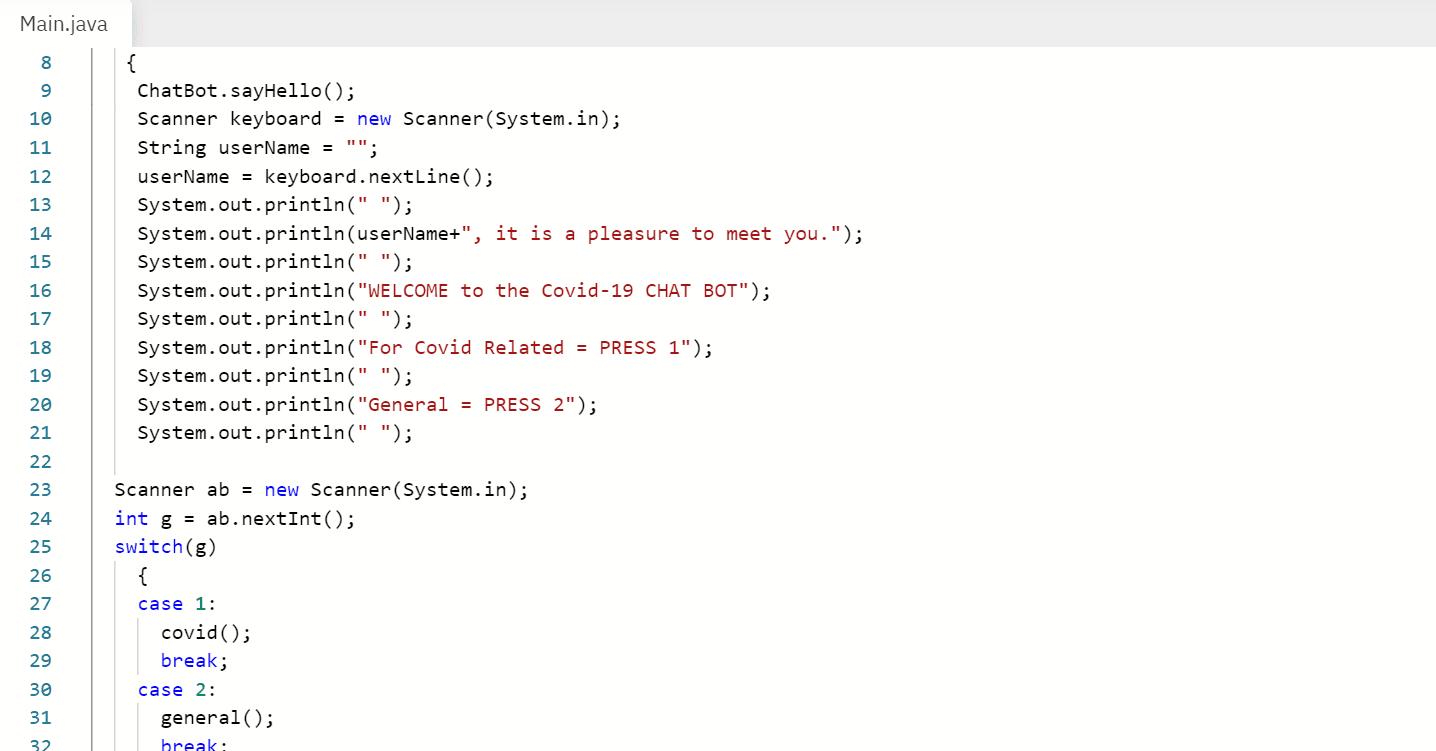Screen dimensions: 1436x751
Task: Click on String userName declaration
Action: click(x=258, y=148)
